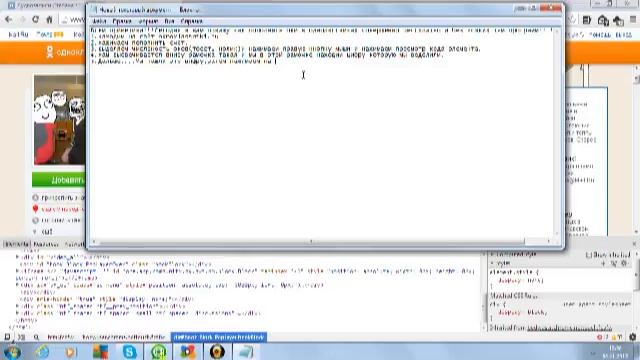Screen dimensions: 640x360
Task: Open DevTools settings gear icon
Action: tap(632, 337)
